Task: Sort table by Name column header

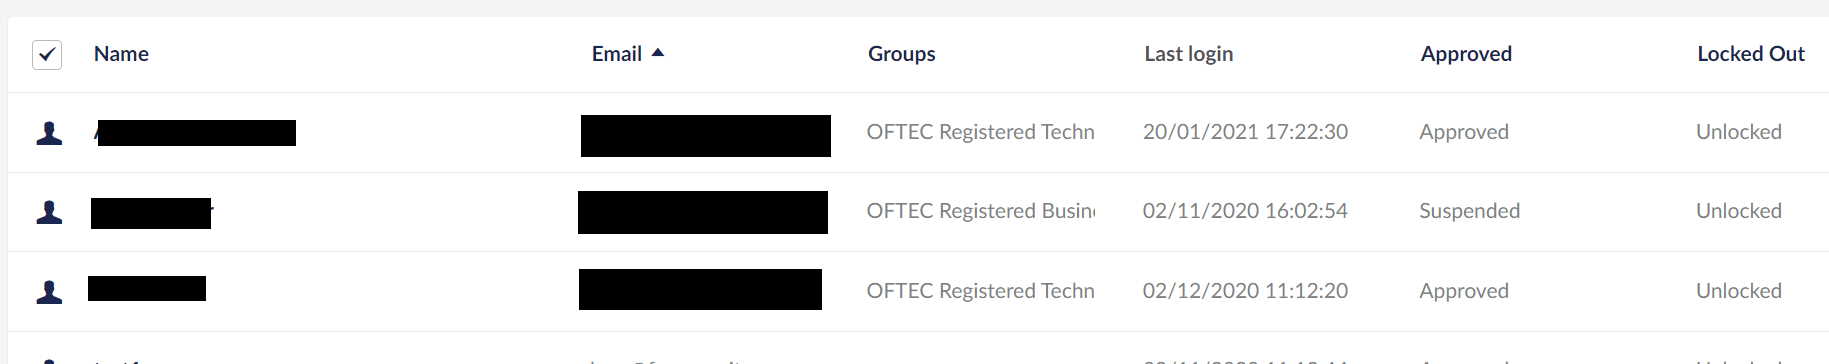Action: click(121, 54)
